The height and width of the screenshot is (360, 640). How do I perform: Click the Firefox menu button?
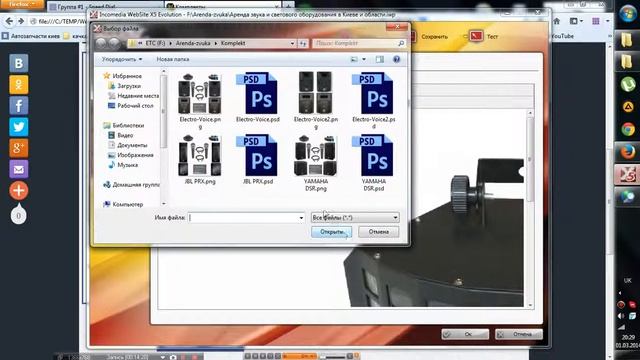[x=22, y=4]
